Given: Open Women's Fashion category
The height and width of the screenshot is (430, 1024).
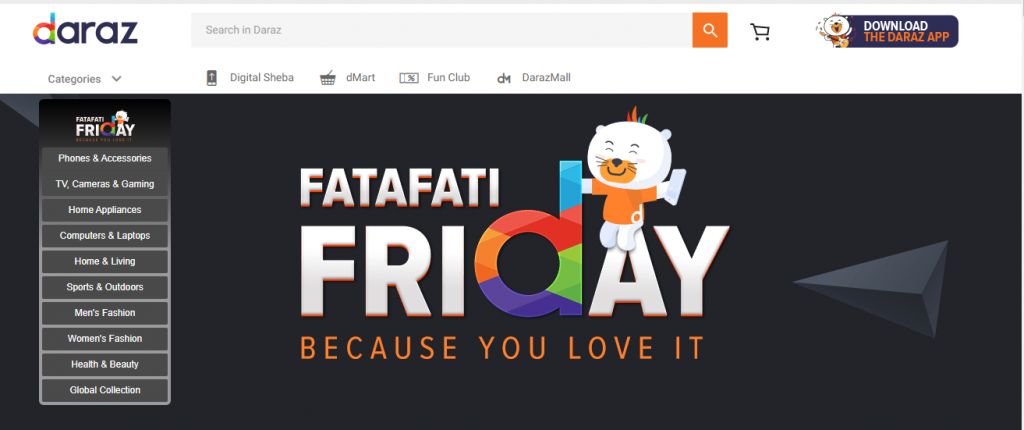Looking at the screenshot, I should click(104, 339).
